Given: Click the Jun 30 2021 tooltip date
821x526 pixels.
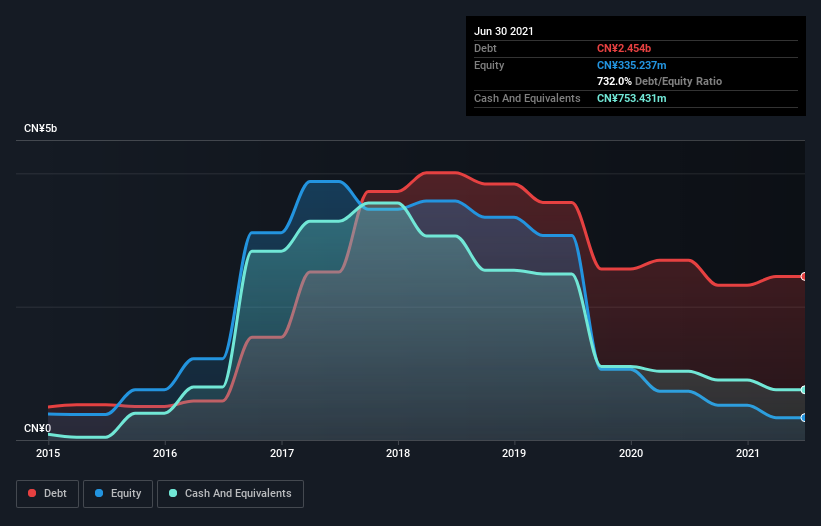Looking at the screenshot, I should (504, 31).
